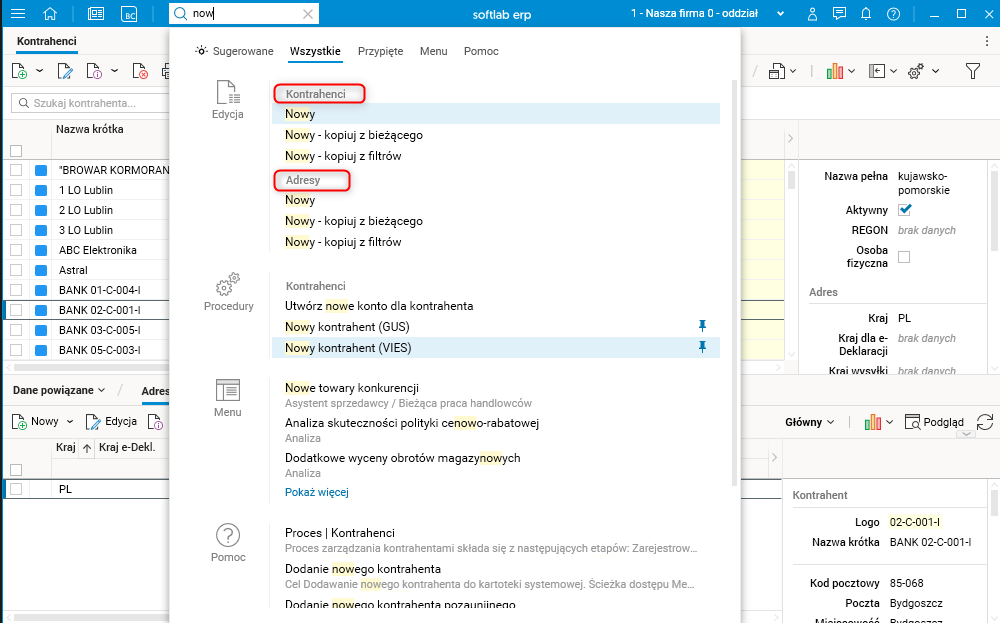Expand the dropdown next to contractor info icon
The image size is (1000, 623).
pos(114,71)
